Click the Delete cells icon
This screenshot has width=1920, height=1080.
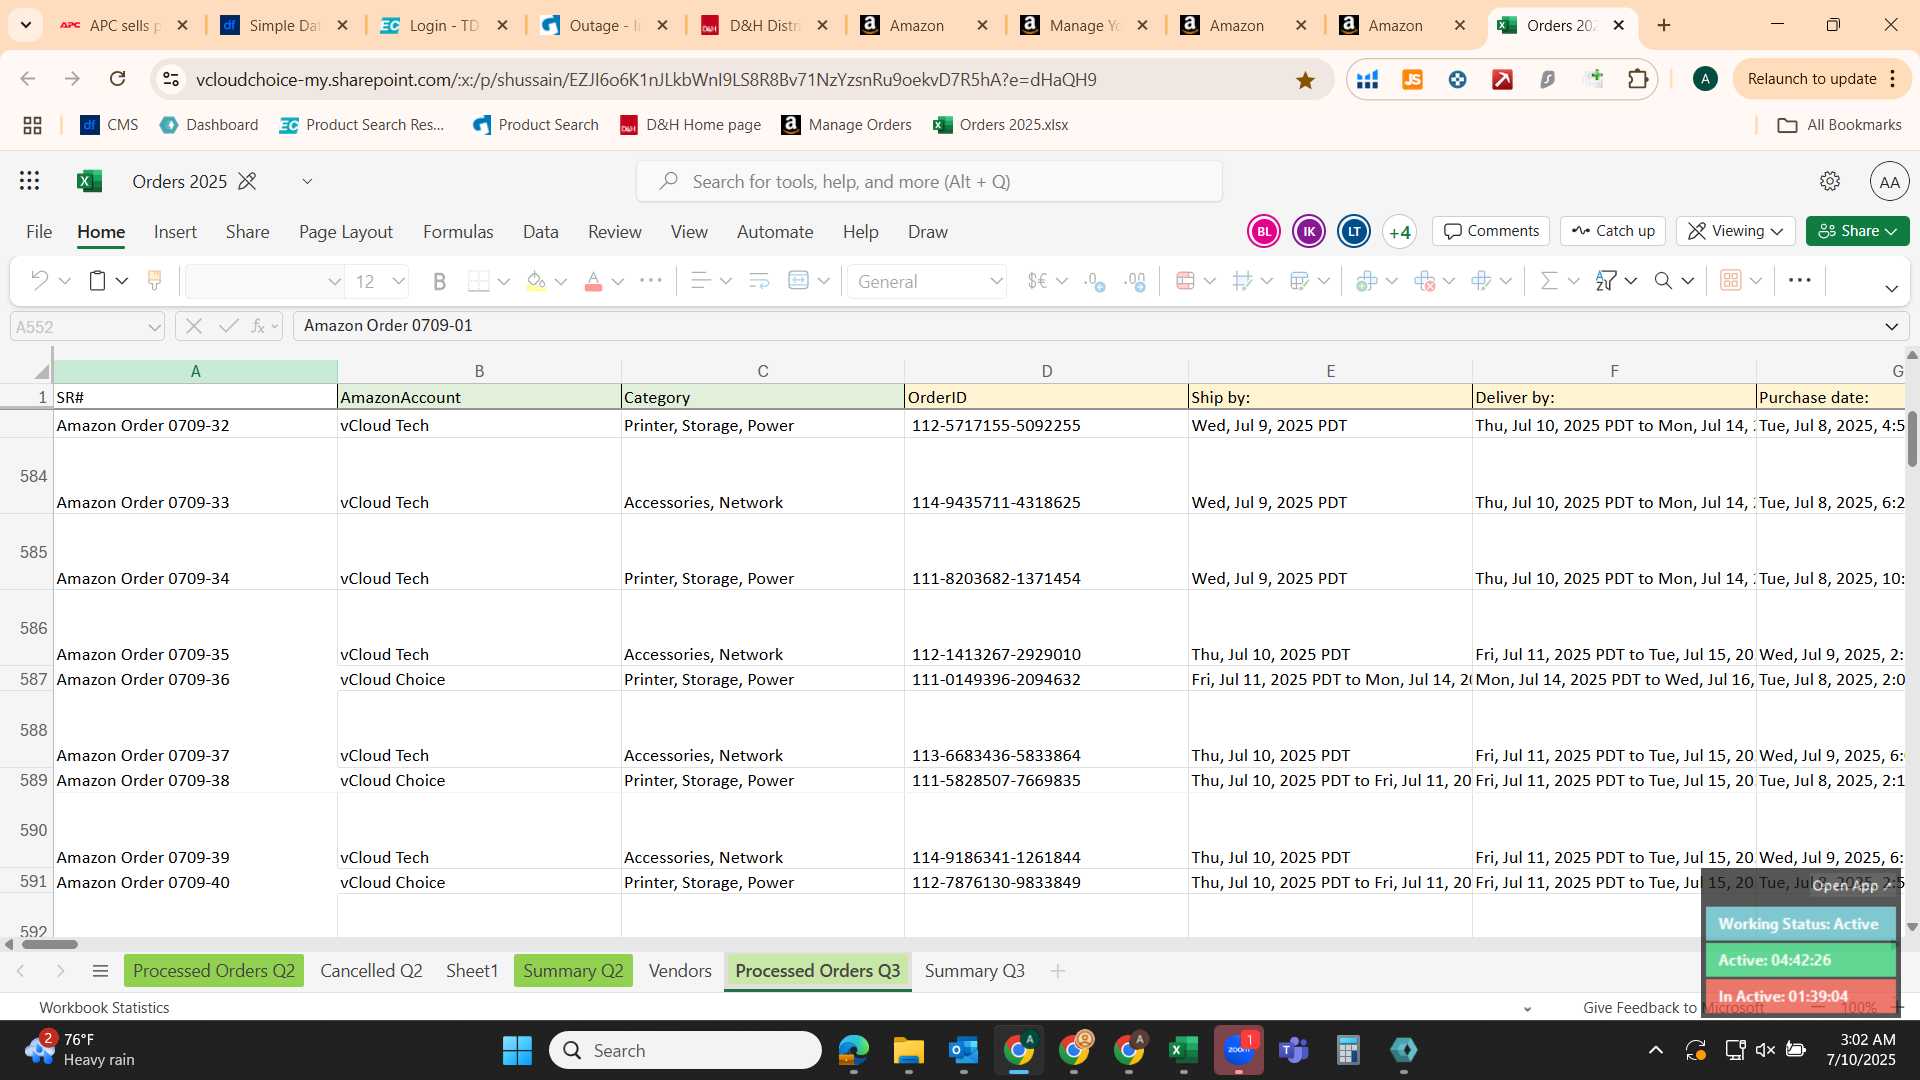pos(1425,281)
